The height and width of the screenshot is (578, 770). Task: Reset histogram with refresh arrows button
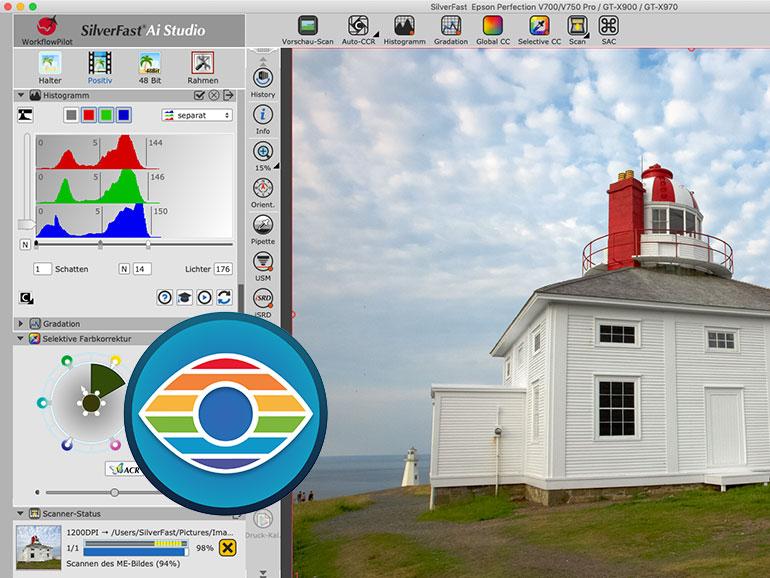pos(224,298)
